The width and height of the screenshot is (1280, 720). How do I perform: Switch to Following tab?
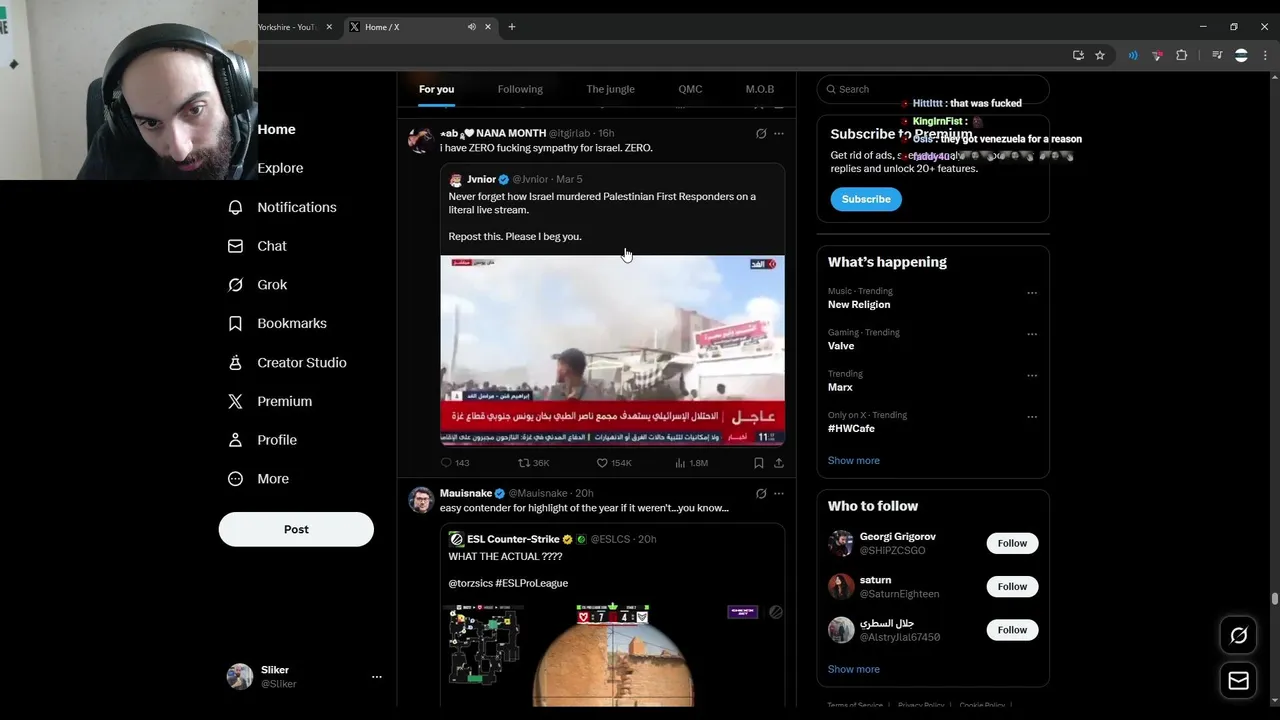(520, 89)
